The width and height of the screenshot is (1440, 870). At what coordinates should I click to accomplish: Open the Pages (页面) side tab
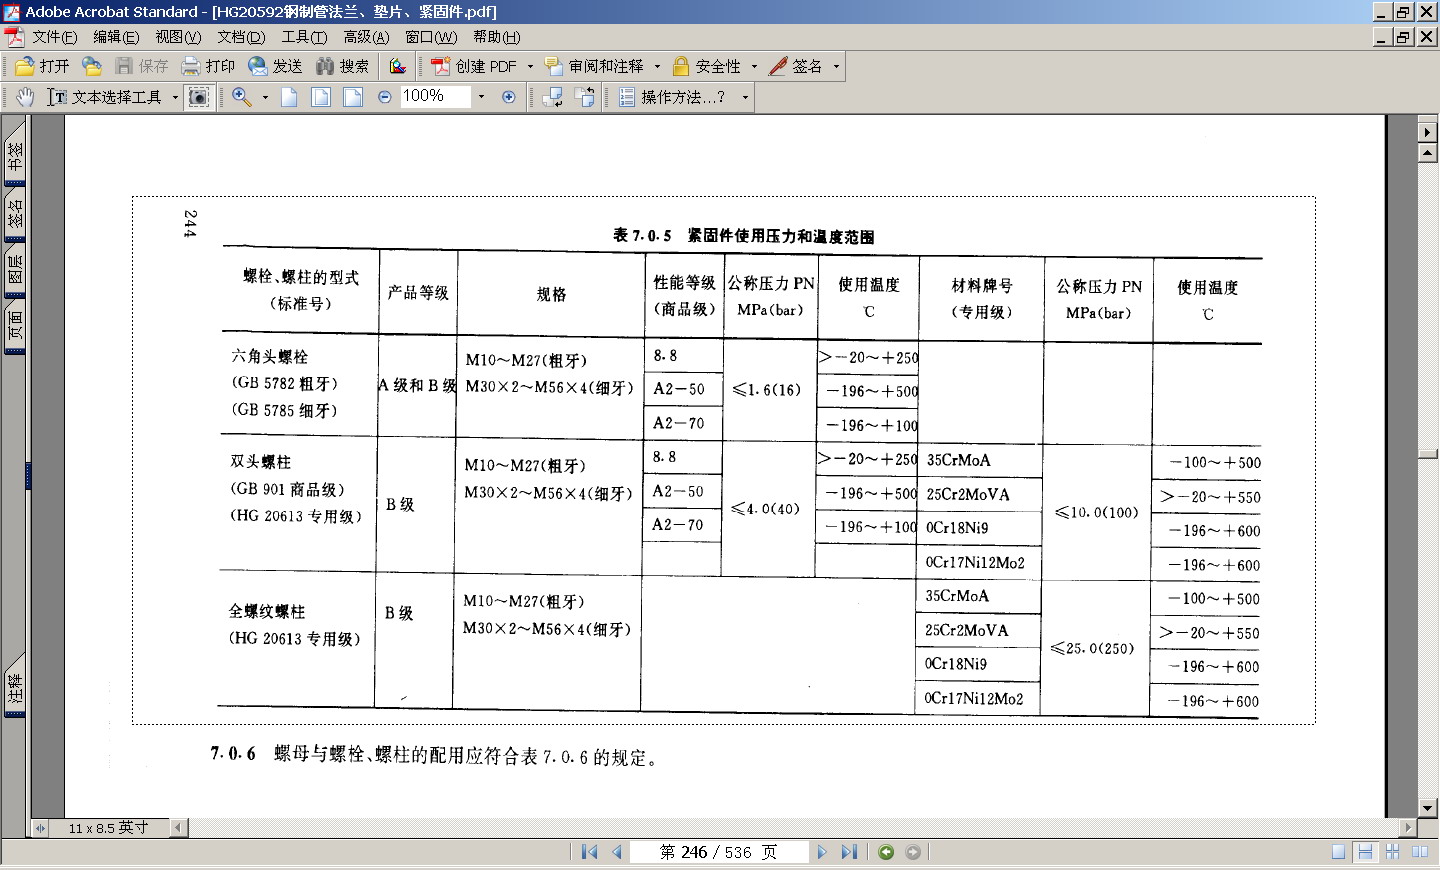point(15,327)
